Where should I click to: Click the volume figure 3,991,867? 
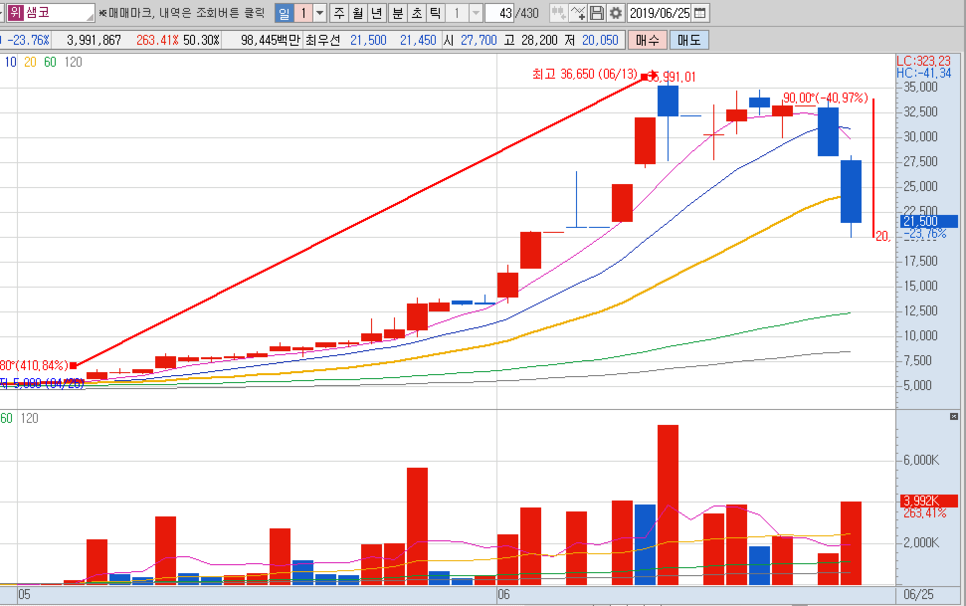coord(94,40)
